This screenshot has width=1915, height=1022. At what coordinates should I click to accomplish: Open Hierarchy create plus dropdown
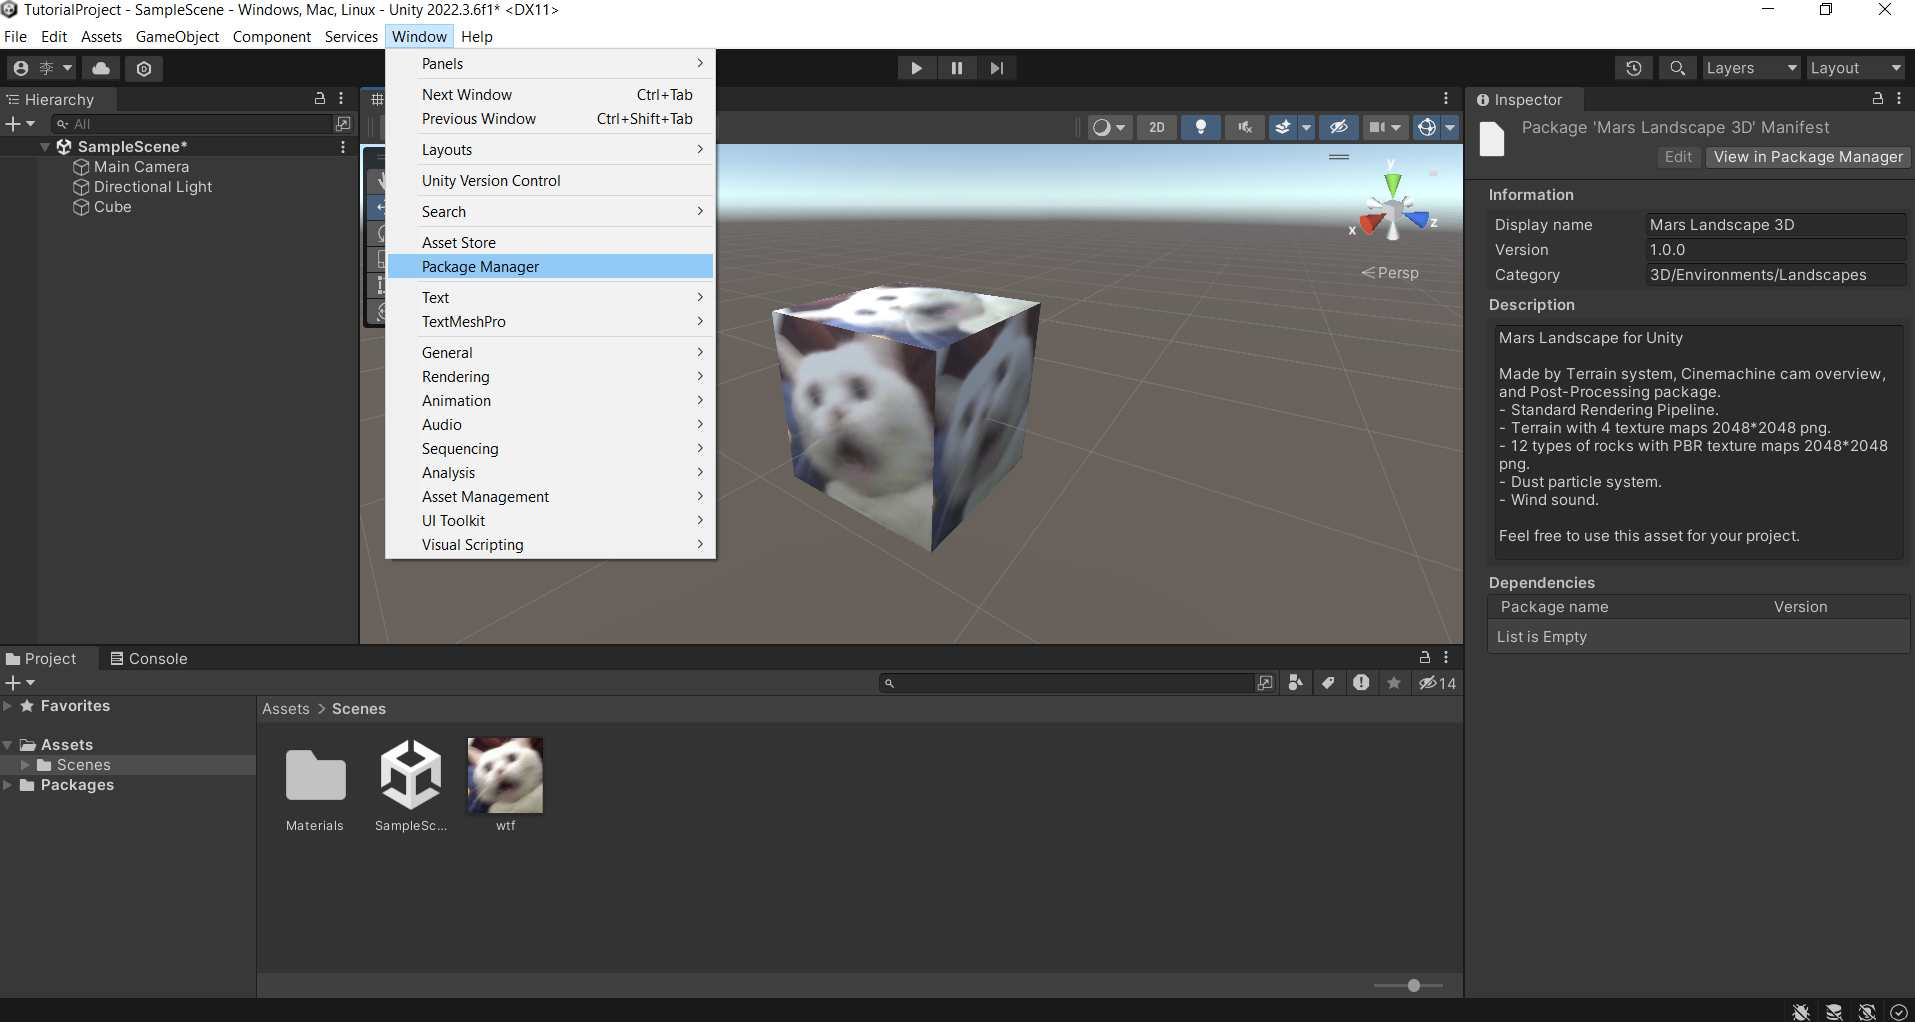click(x=20, y=124)
